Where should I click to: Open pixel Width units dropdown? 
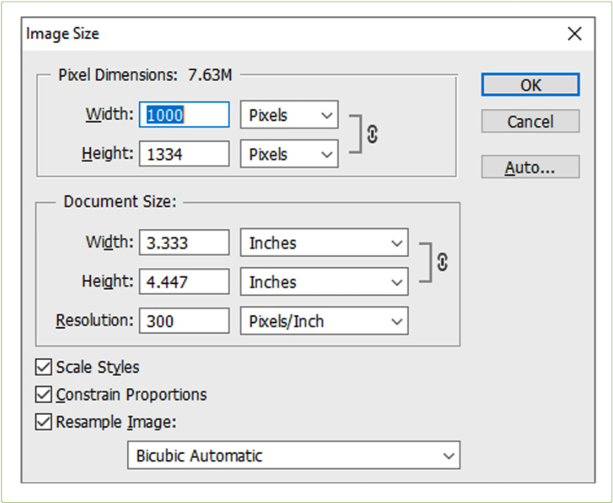click(290, 115)
